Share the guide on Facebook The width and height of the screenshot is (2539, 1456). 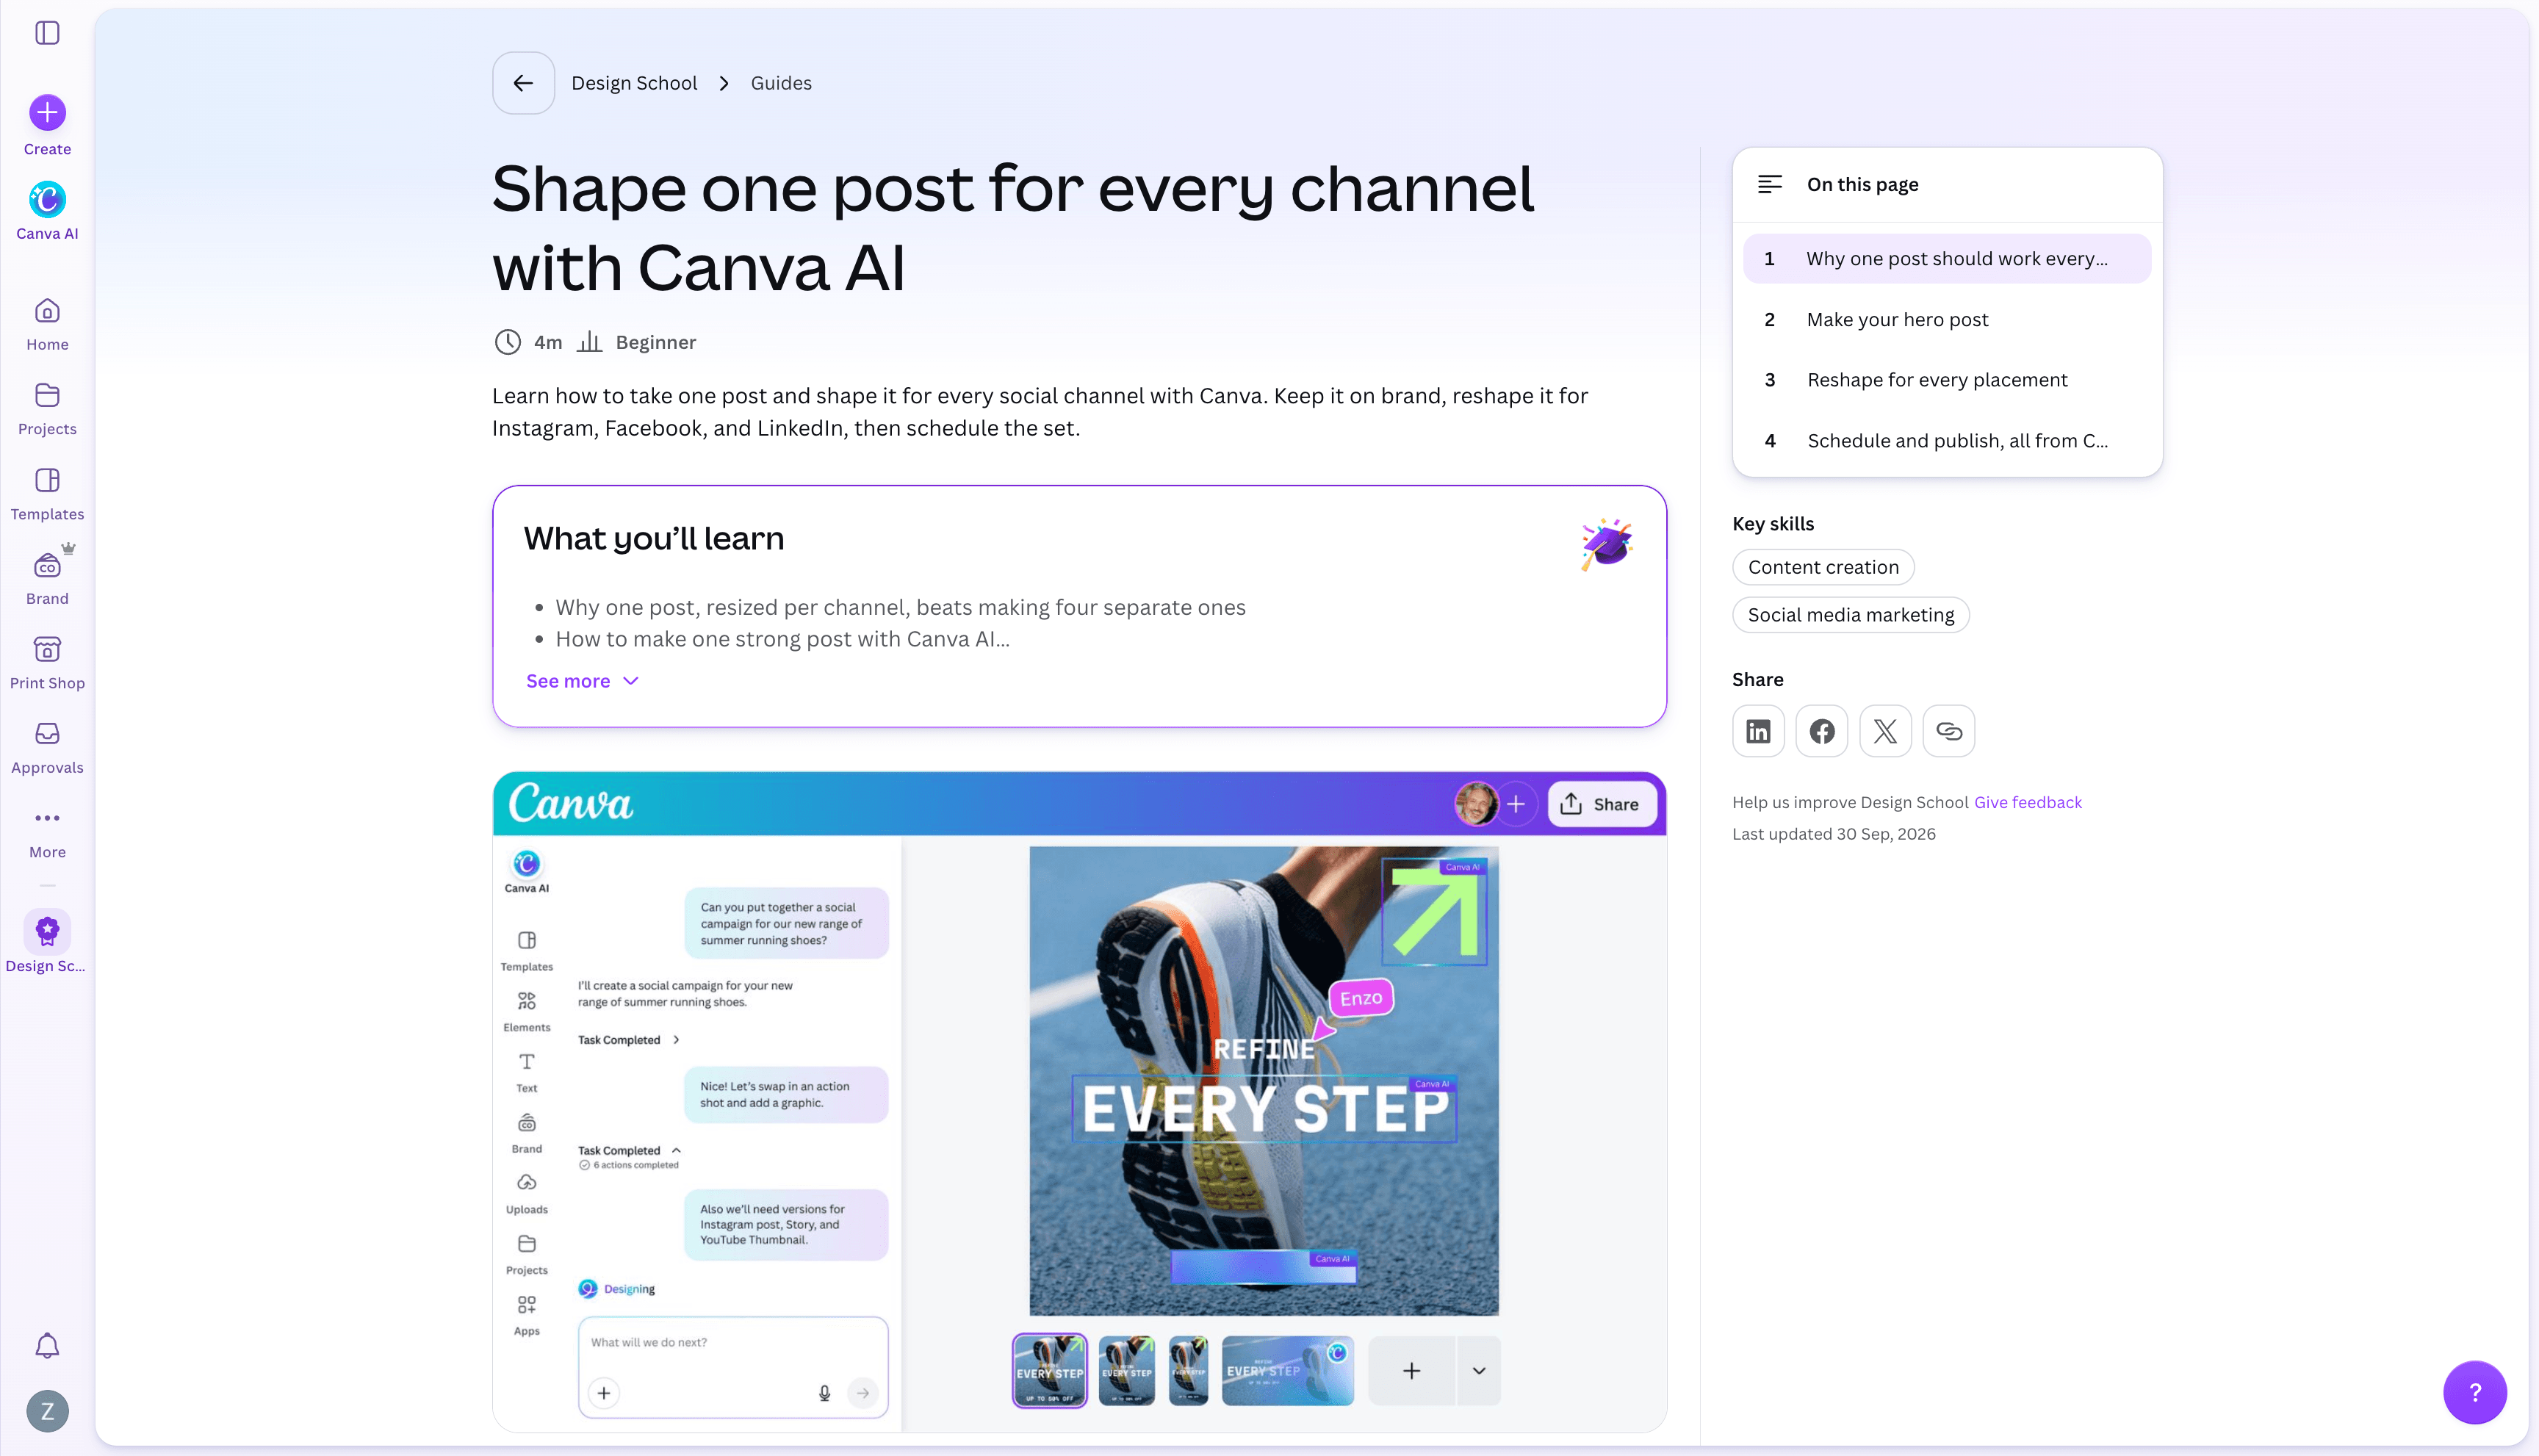(x=1821, y=731)
